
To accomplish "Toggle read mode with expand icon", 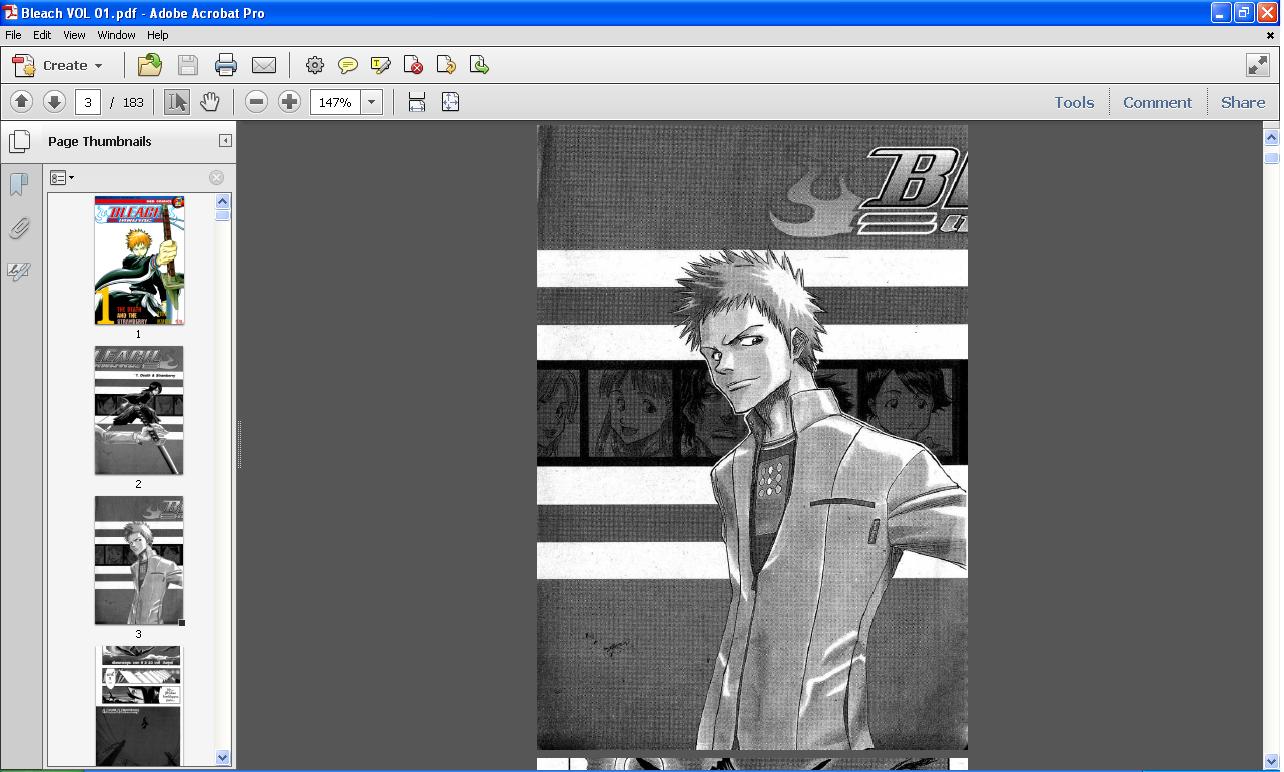I will pos(1258,65).
